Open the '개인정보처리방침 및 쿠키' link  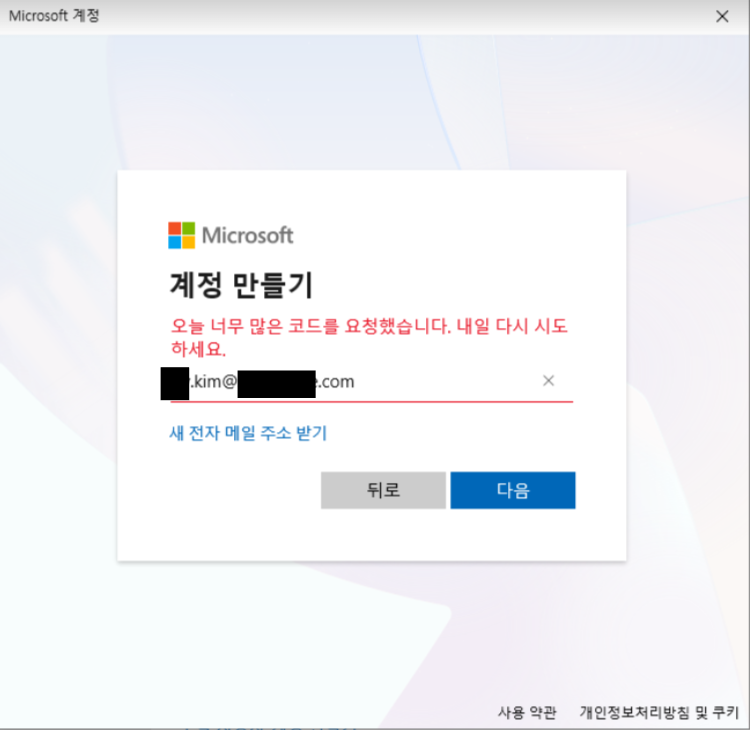(659, 712)
